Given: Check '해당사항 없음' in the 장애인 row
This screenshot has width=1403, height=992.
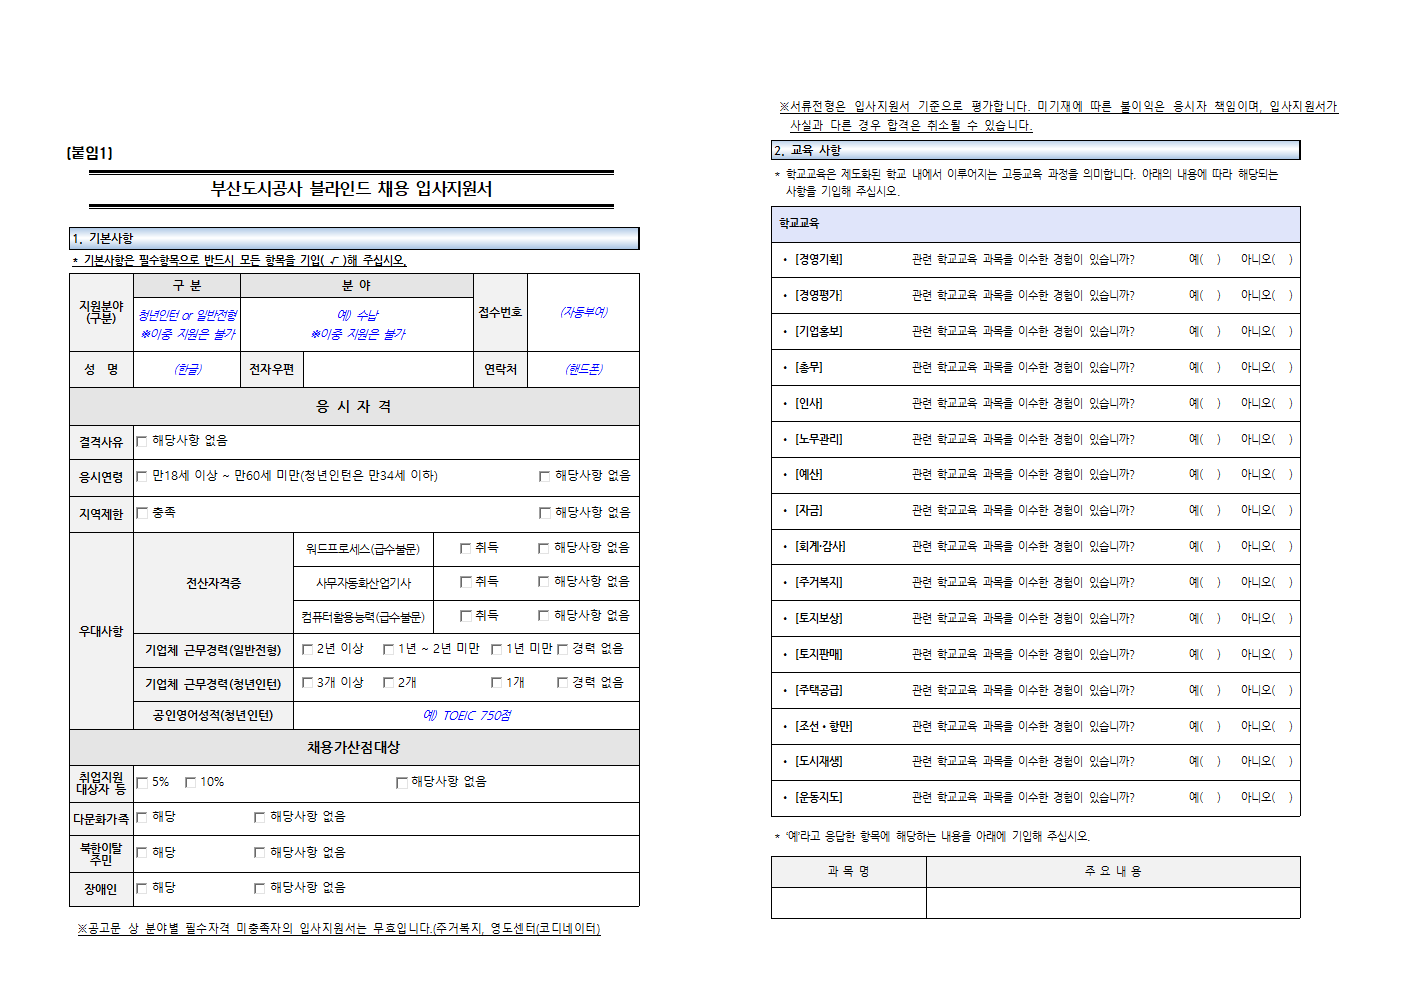Looking at the screenshot, I should tap(259, 888).
